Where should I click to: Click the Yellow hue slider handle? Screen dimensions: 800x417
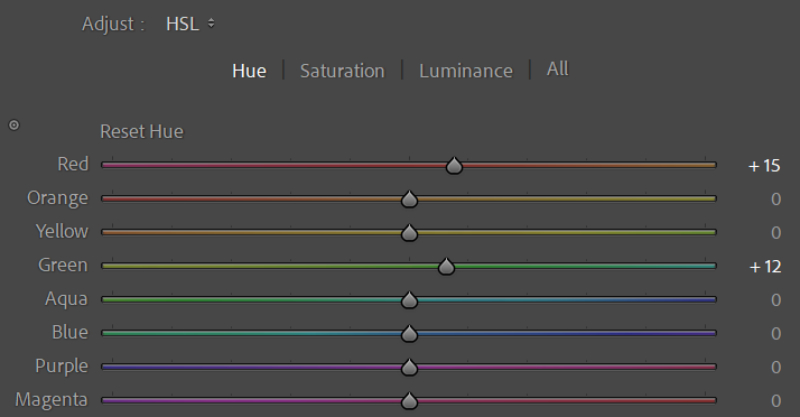click(x=408, y=232)
